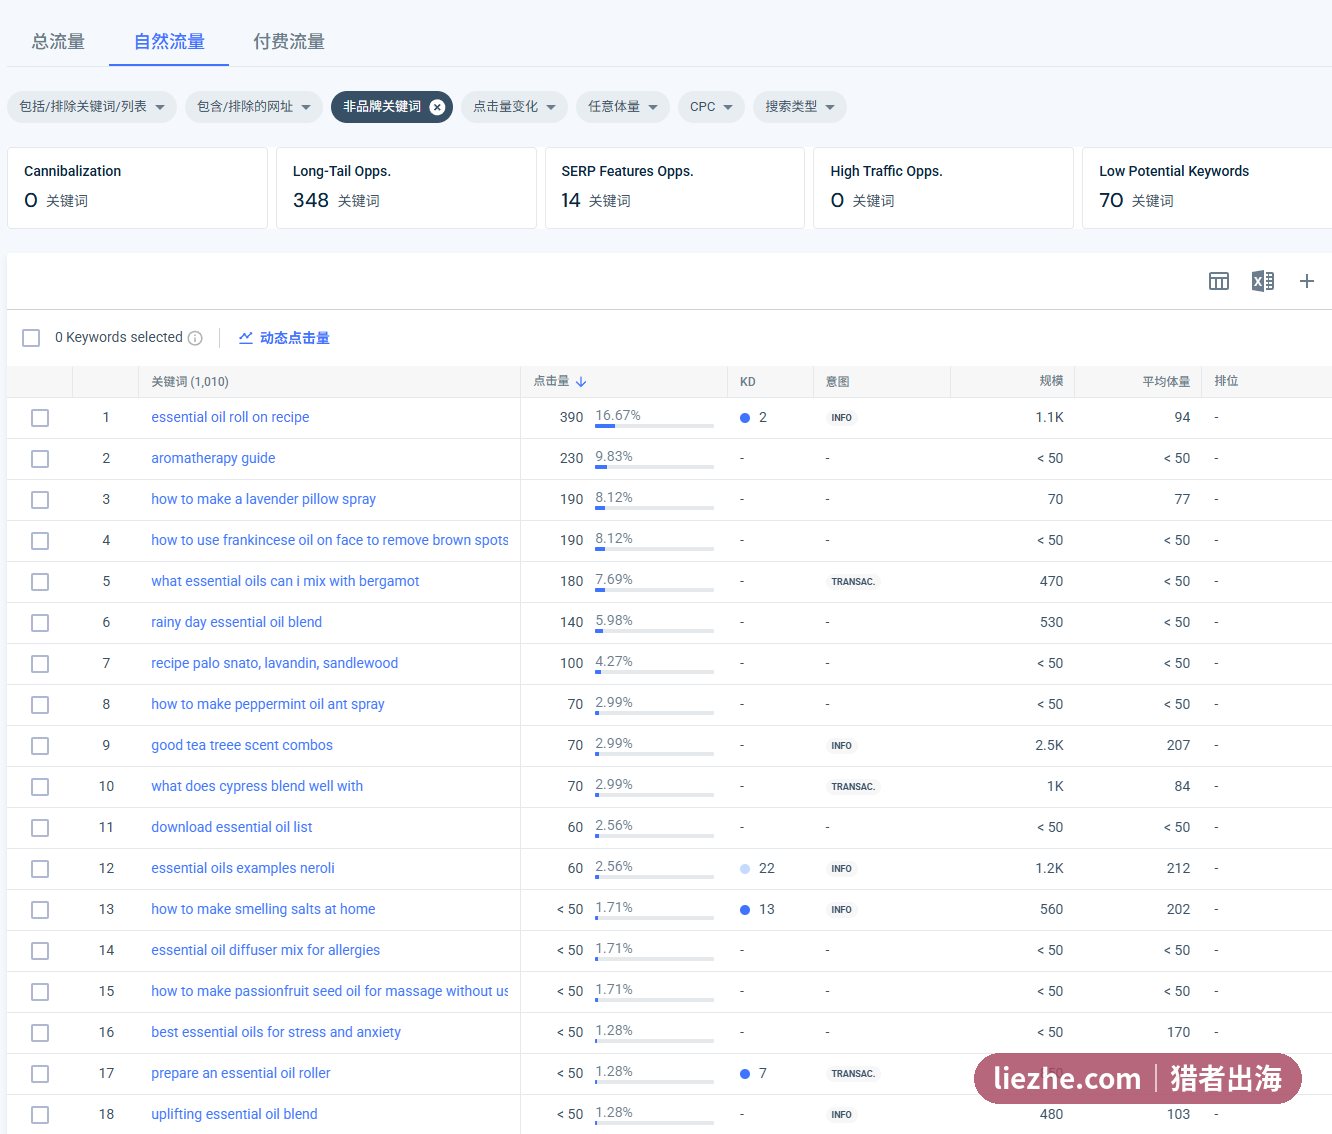The width and height of the screenshot is (1332, 1134).
Task: Click TRANSAC. badge for bergamot keyword row
Action: [853, 582]
